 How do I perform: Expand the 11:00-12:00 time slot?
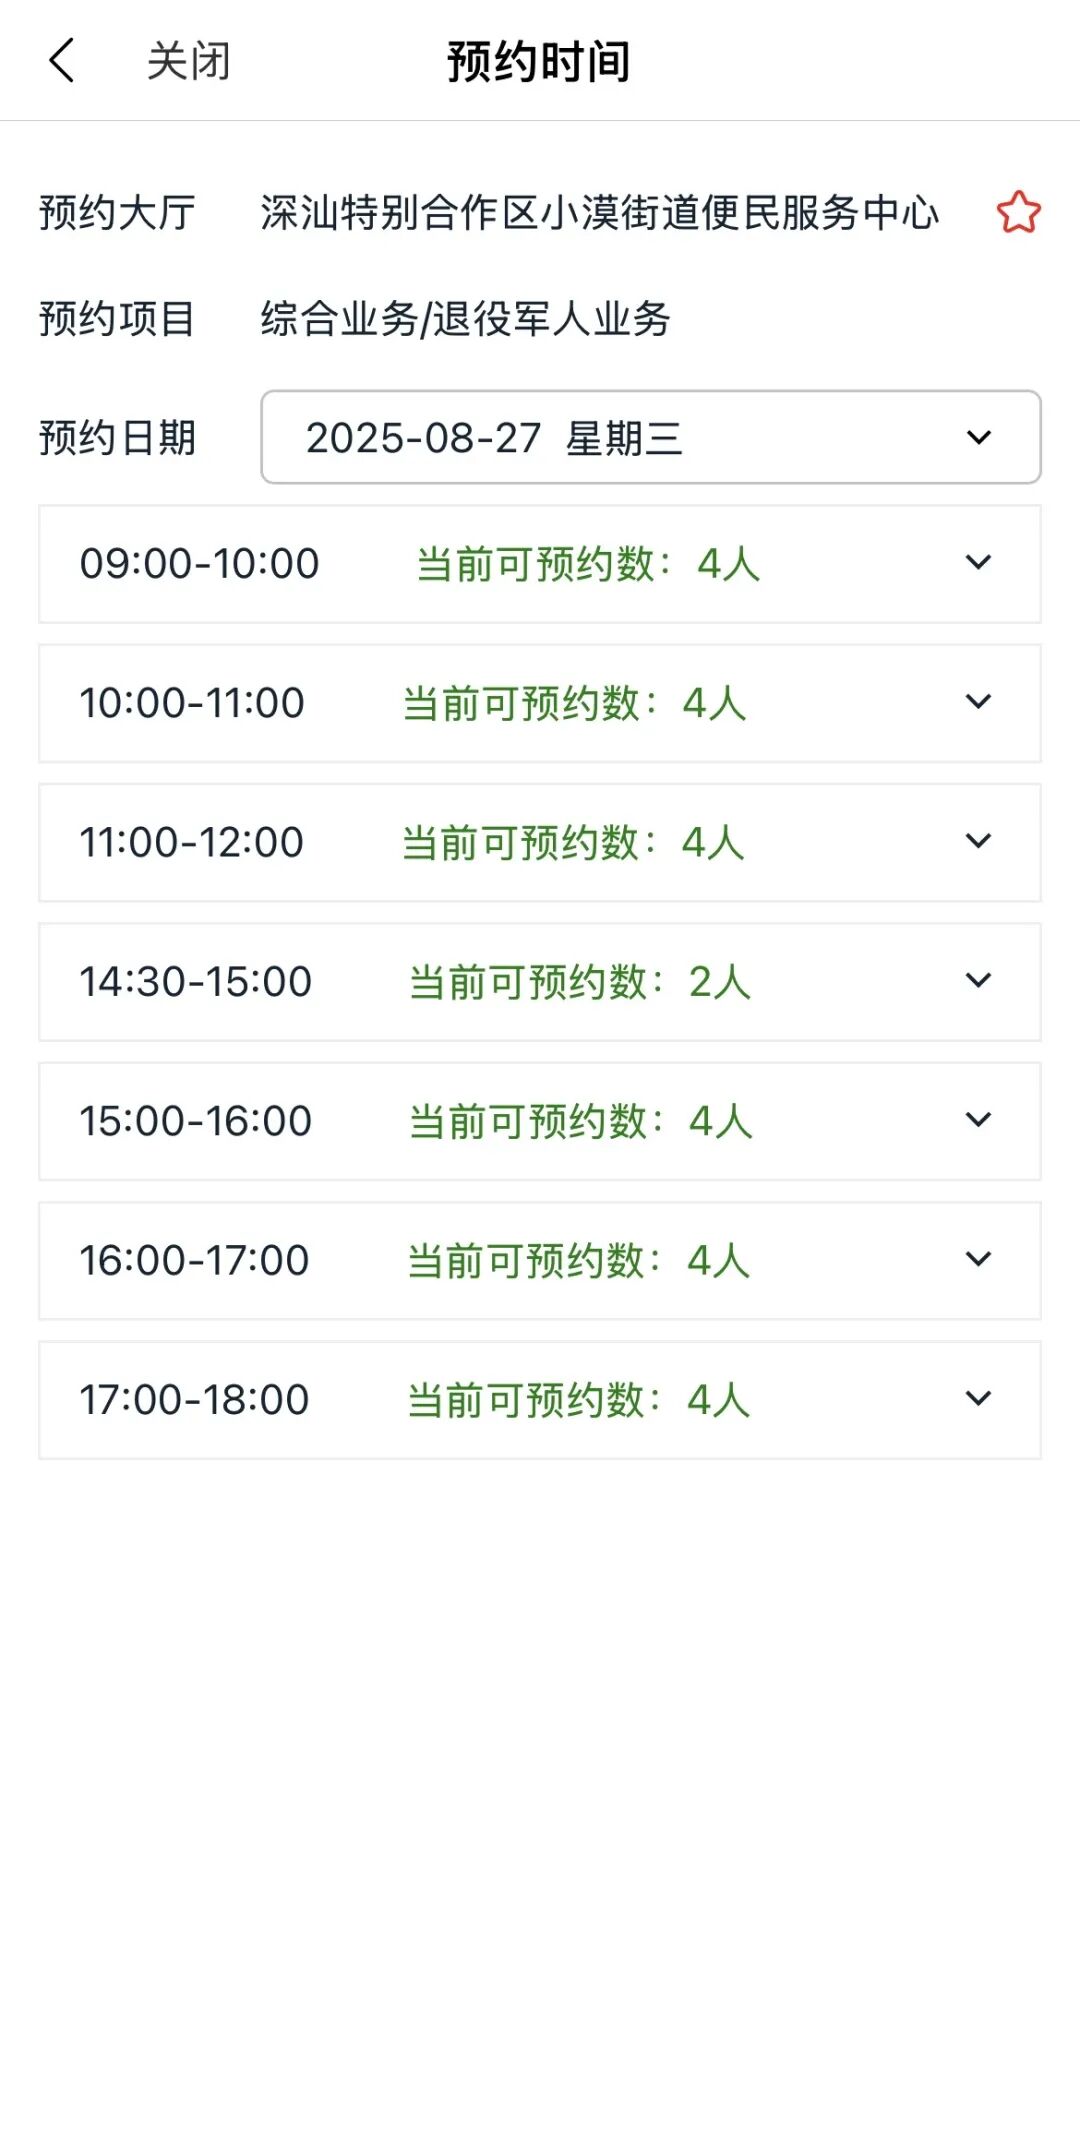point(539,842)
